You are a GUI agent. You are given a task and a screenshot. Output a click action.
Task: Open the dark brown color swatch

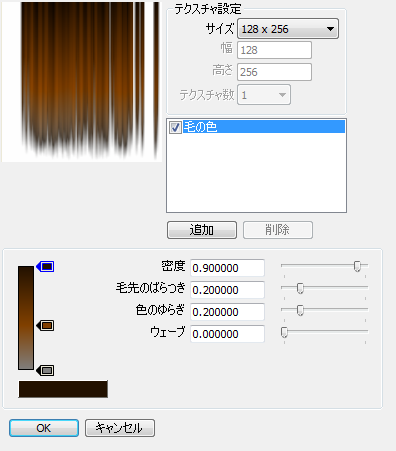click(63, 389)
